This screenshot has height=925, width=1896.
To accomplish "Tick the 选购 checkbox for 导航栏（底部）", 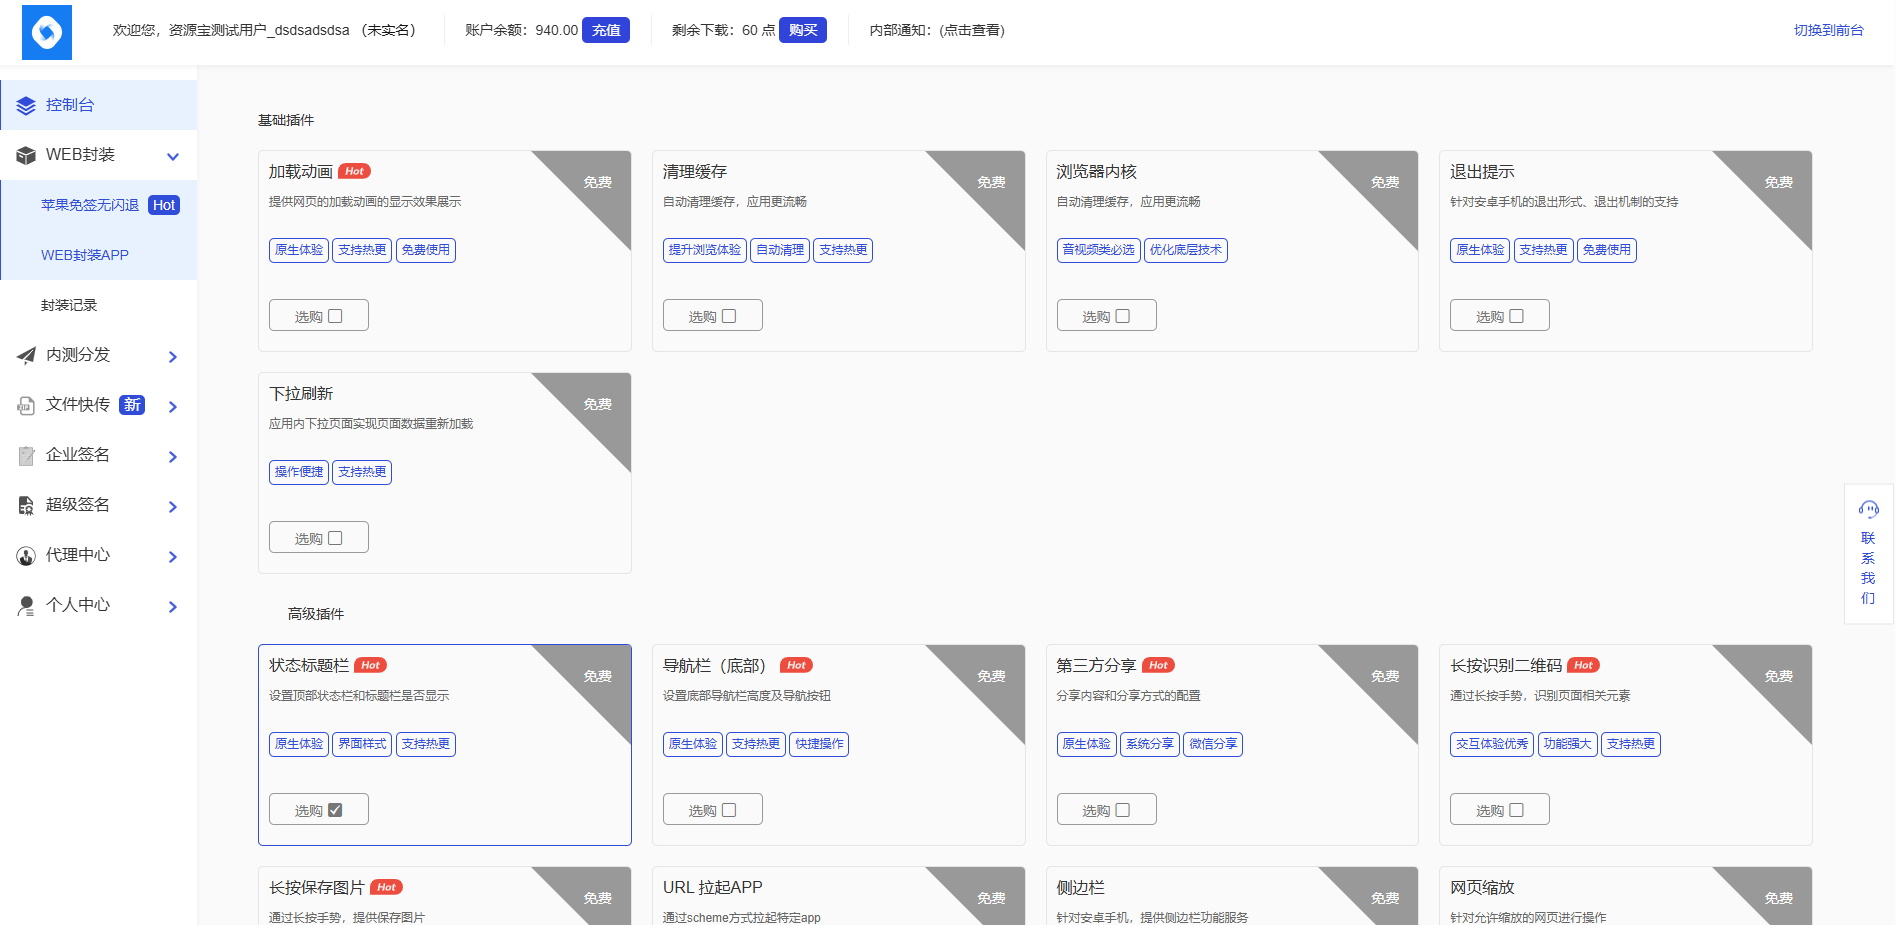I will pos(729,810).
